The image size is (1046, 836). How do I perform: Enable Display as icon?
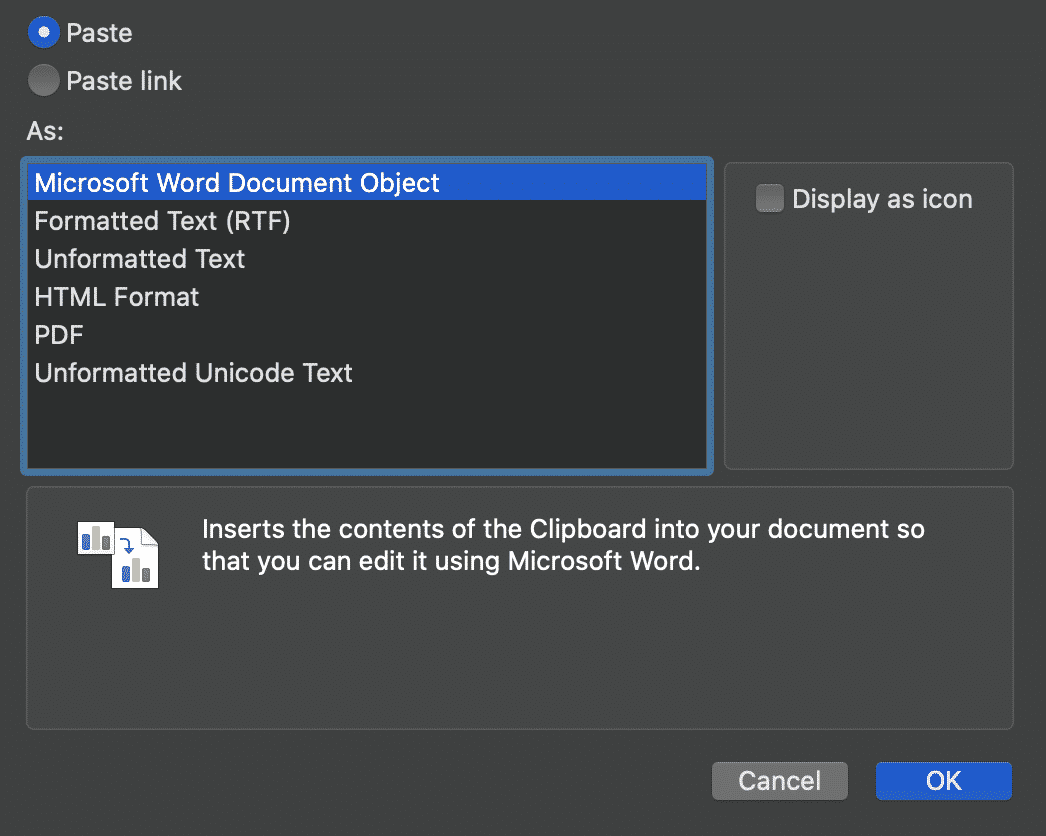769,199
